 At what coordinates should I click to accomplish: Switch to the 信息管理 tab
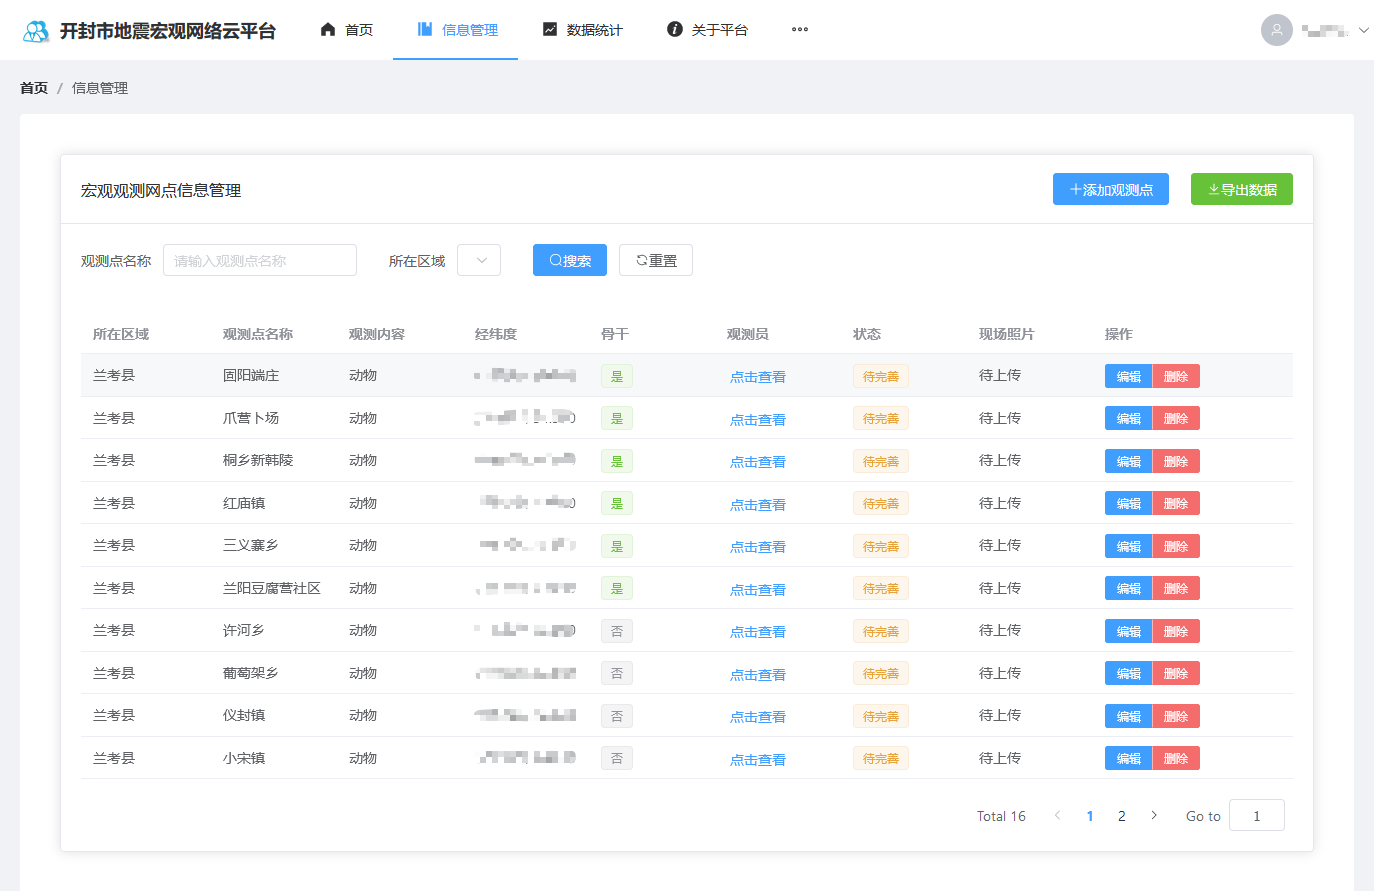pos(456,30)
